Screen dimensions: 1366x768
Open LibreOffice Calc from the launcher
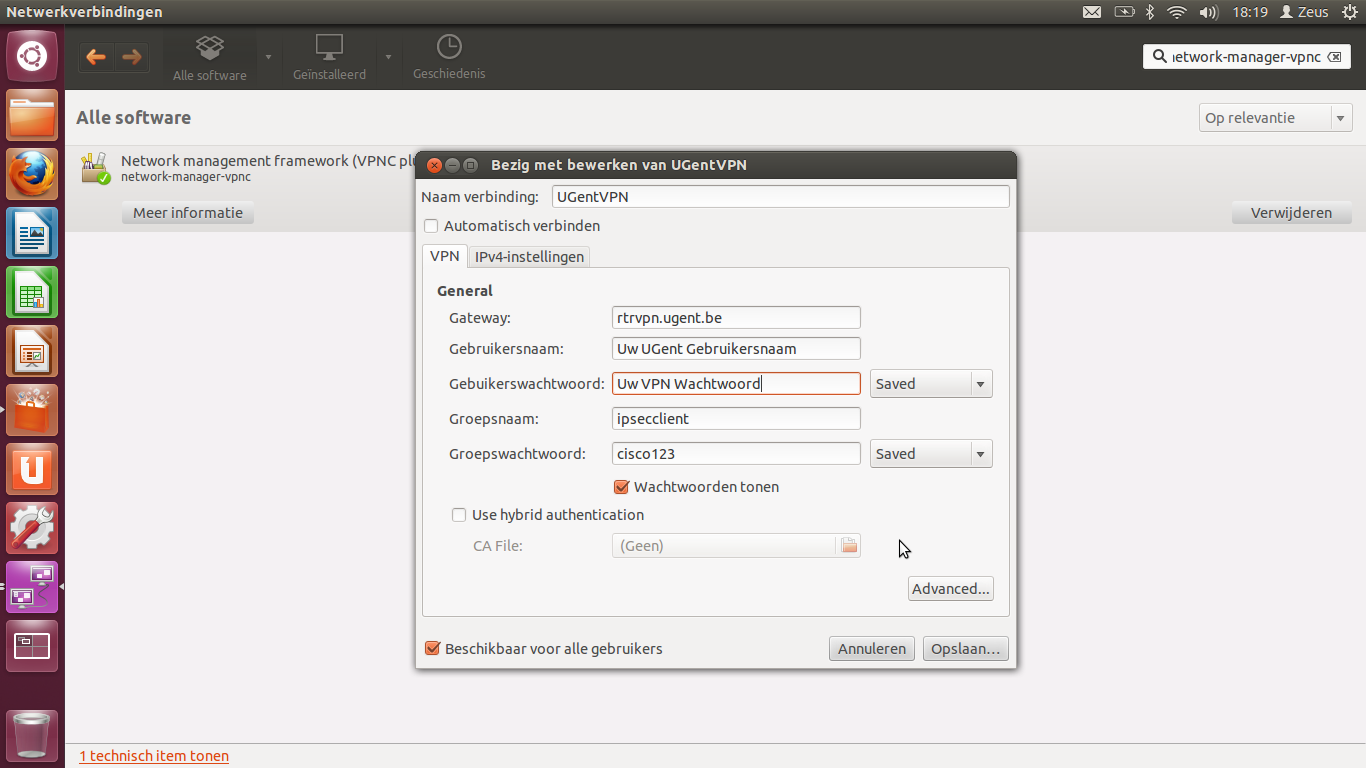(32, 292)
